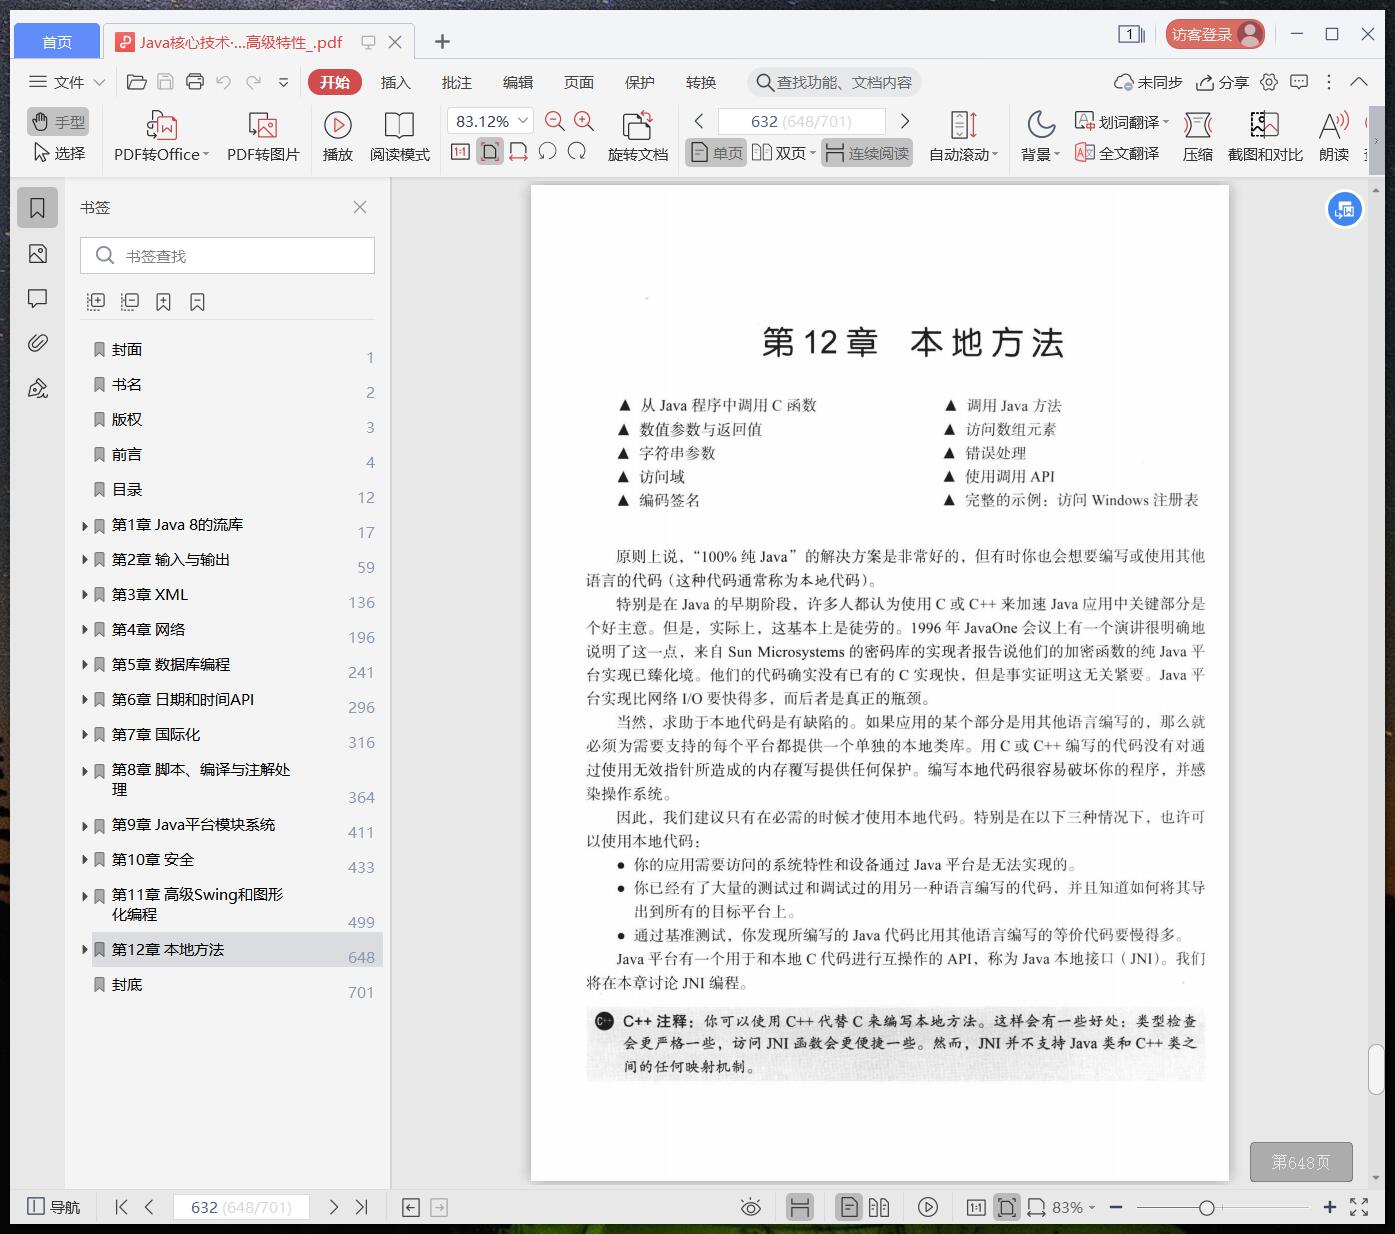Open the thumbnail panel sidebar icon
This screenshot has width=1395, height=1234.
pyautogui.click(x=38, y=254)
